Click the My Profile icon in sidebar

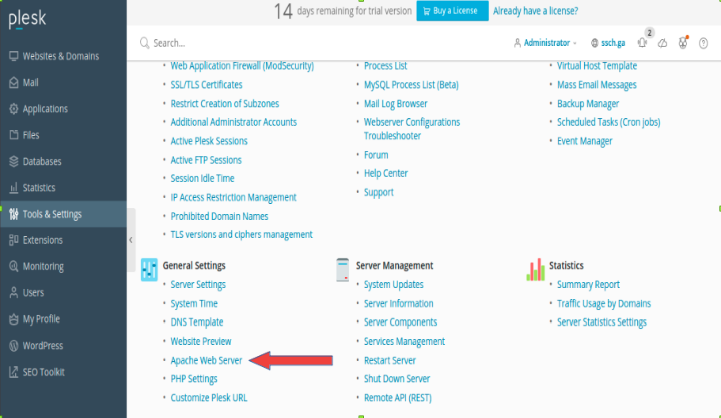click(14, 319)
